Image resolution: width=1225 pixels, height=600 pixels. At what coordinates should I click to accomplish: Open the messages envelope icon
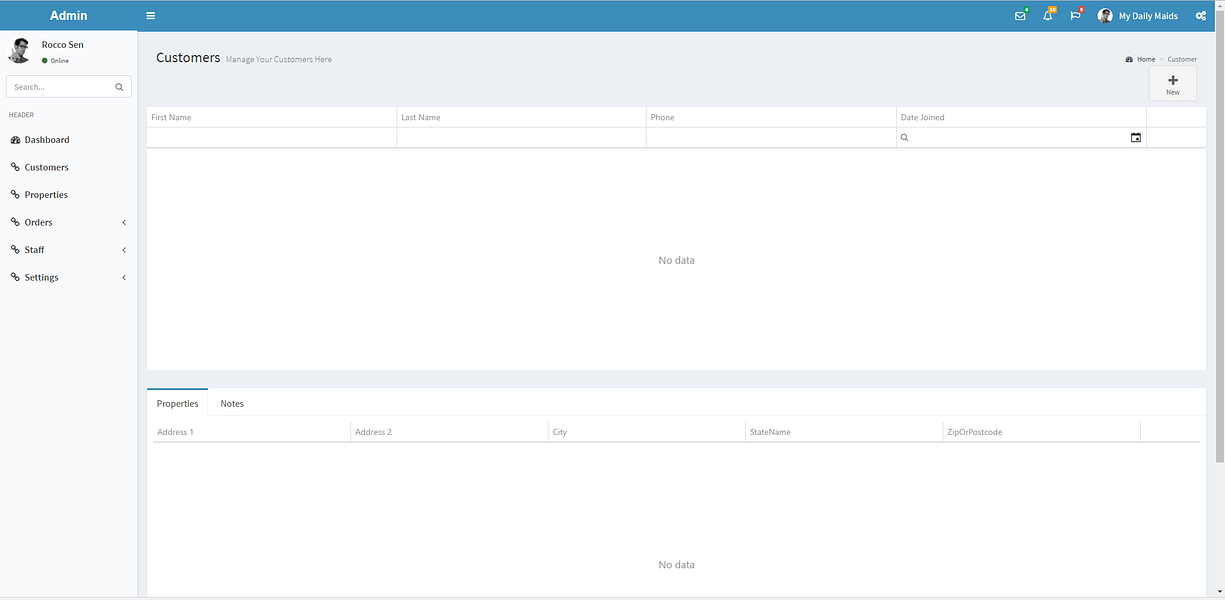(x=1020, y=16)
